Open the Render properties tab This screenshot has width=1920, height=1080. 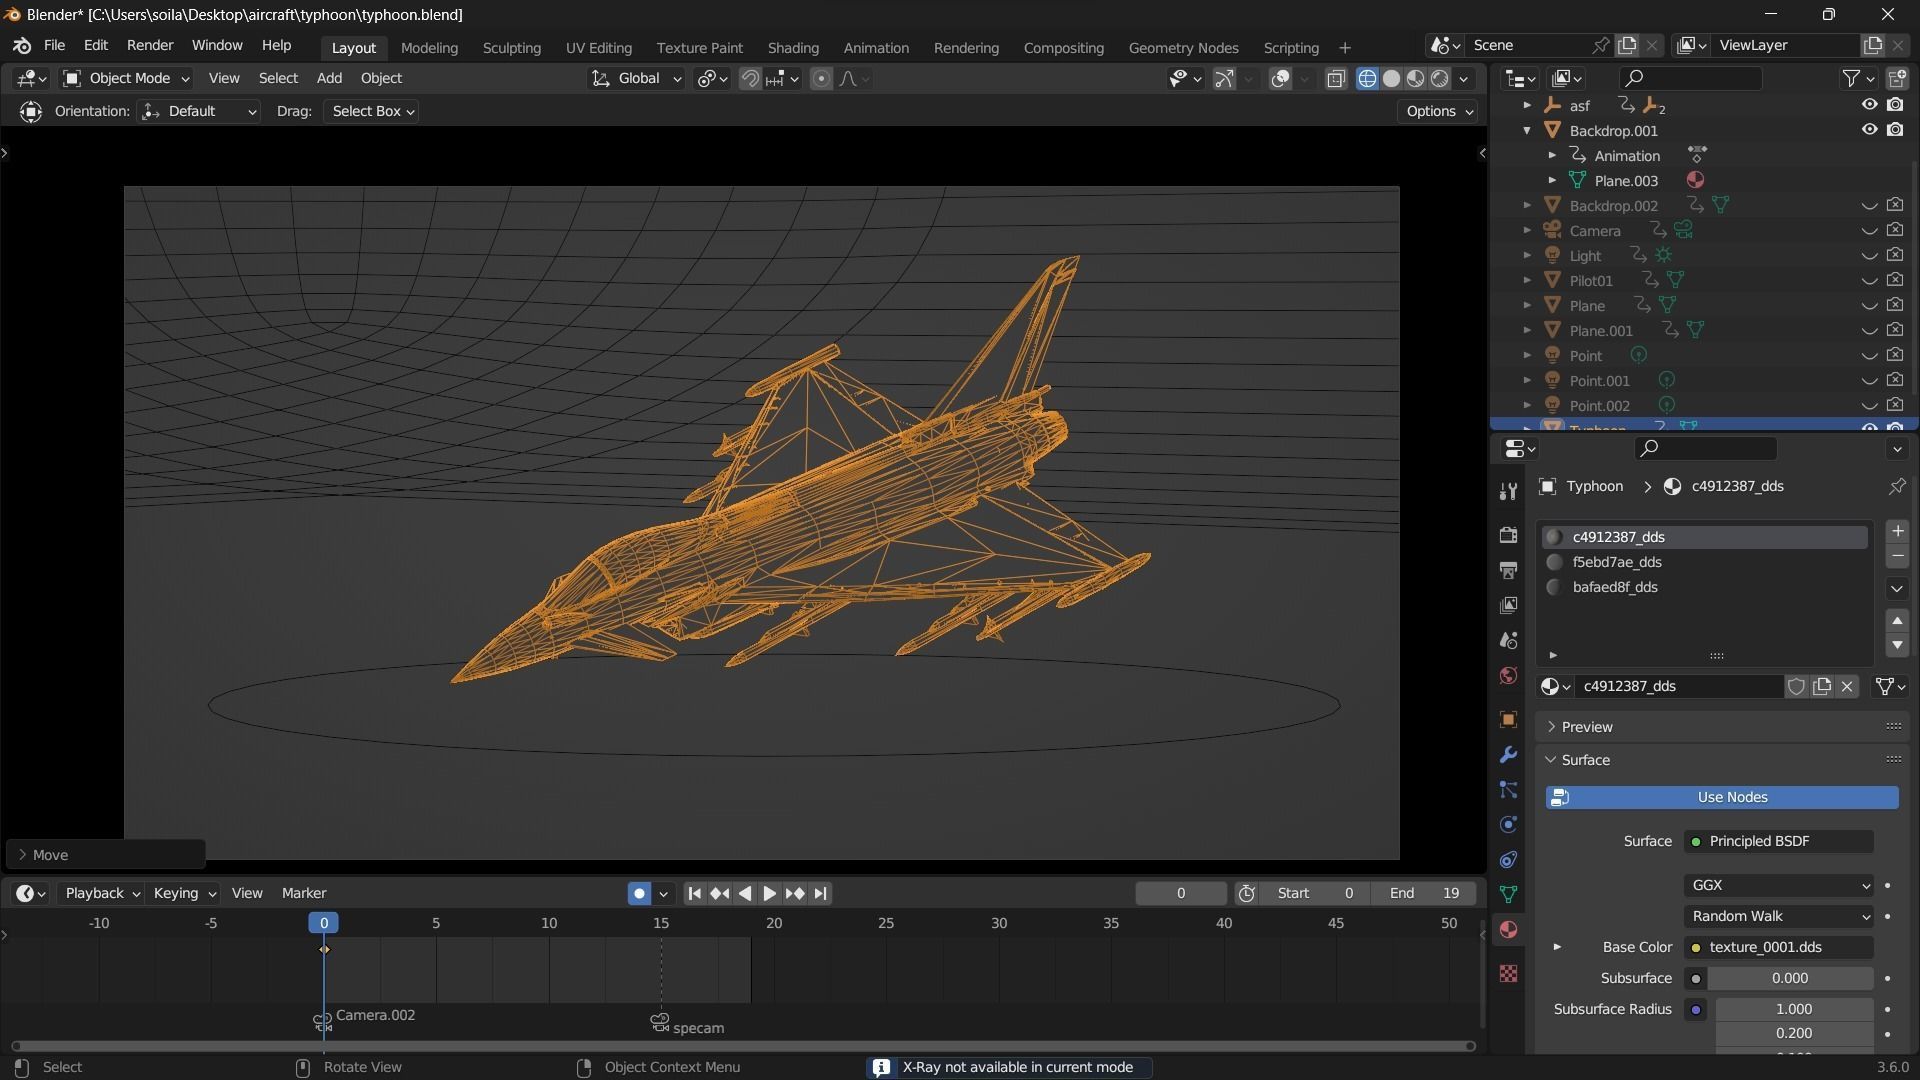tap(1508, 535)
